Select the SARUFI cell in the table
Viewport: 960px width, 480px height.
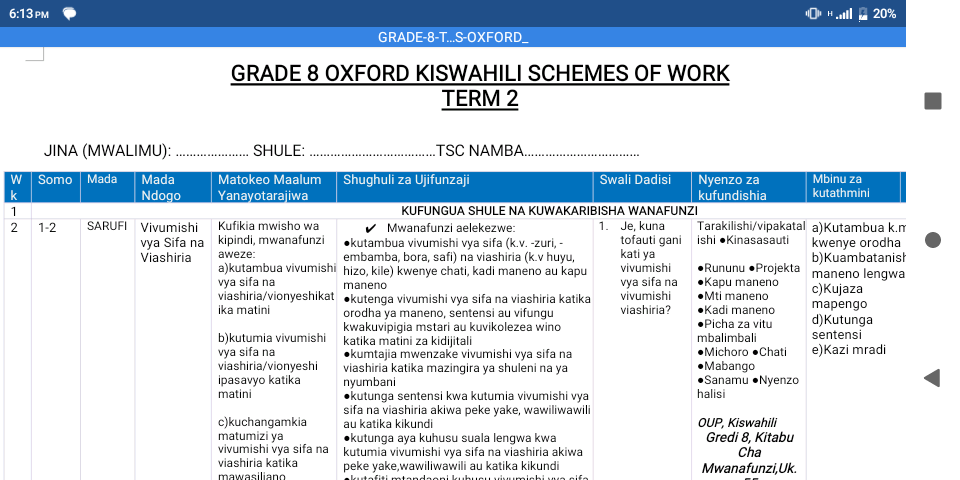(106, 227)
